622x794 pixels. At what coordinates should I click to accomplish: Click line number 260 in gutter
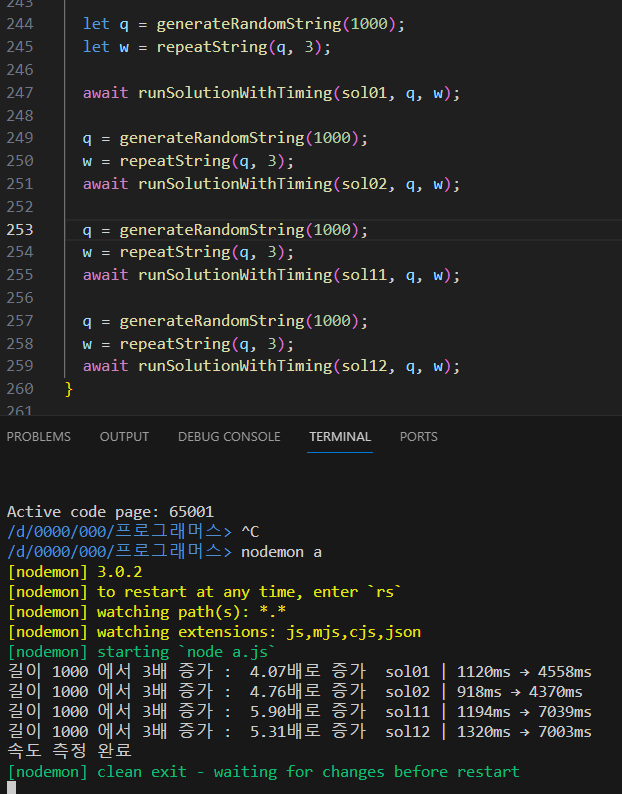[20, 389]
